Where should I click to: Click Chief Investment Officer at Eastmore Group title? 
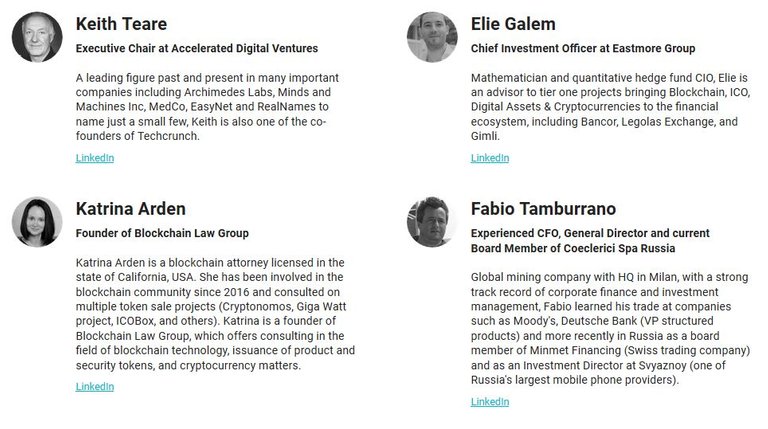[x=583, y=48]
